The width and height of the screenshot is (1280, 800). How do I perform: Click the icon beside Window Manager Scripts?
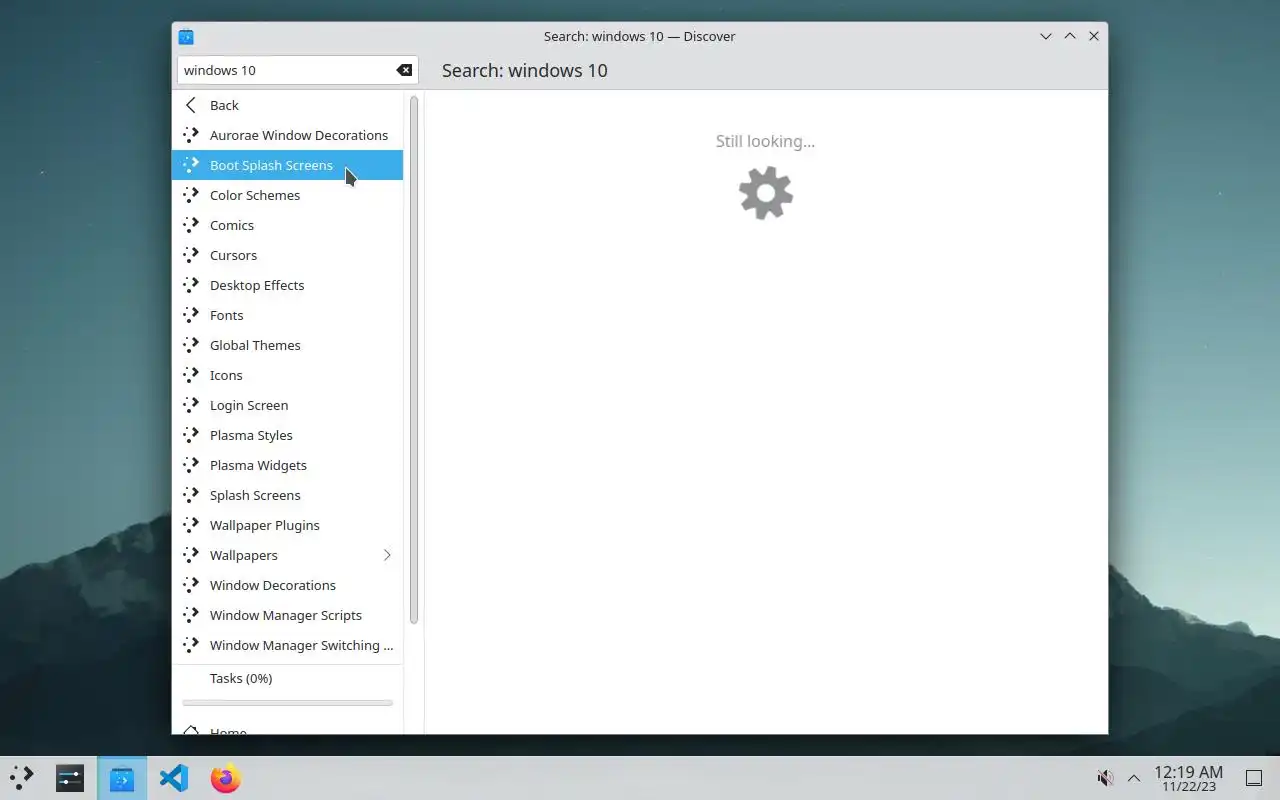tap(191, 615)
